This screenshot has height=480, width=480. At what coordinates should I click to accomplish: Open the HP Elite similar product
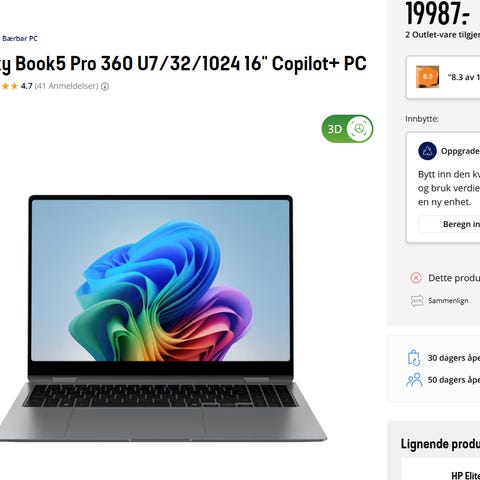465,475
